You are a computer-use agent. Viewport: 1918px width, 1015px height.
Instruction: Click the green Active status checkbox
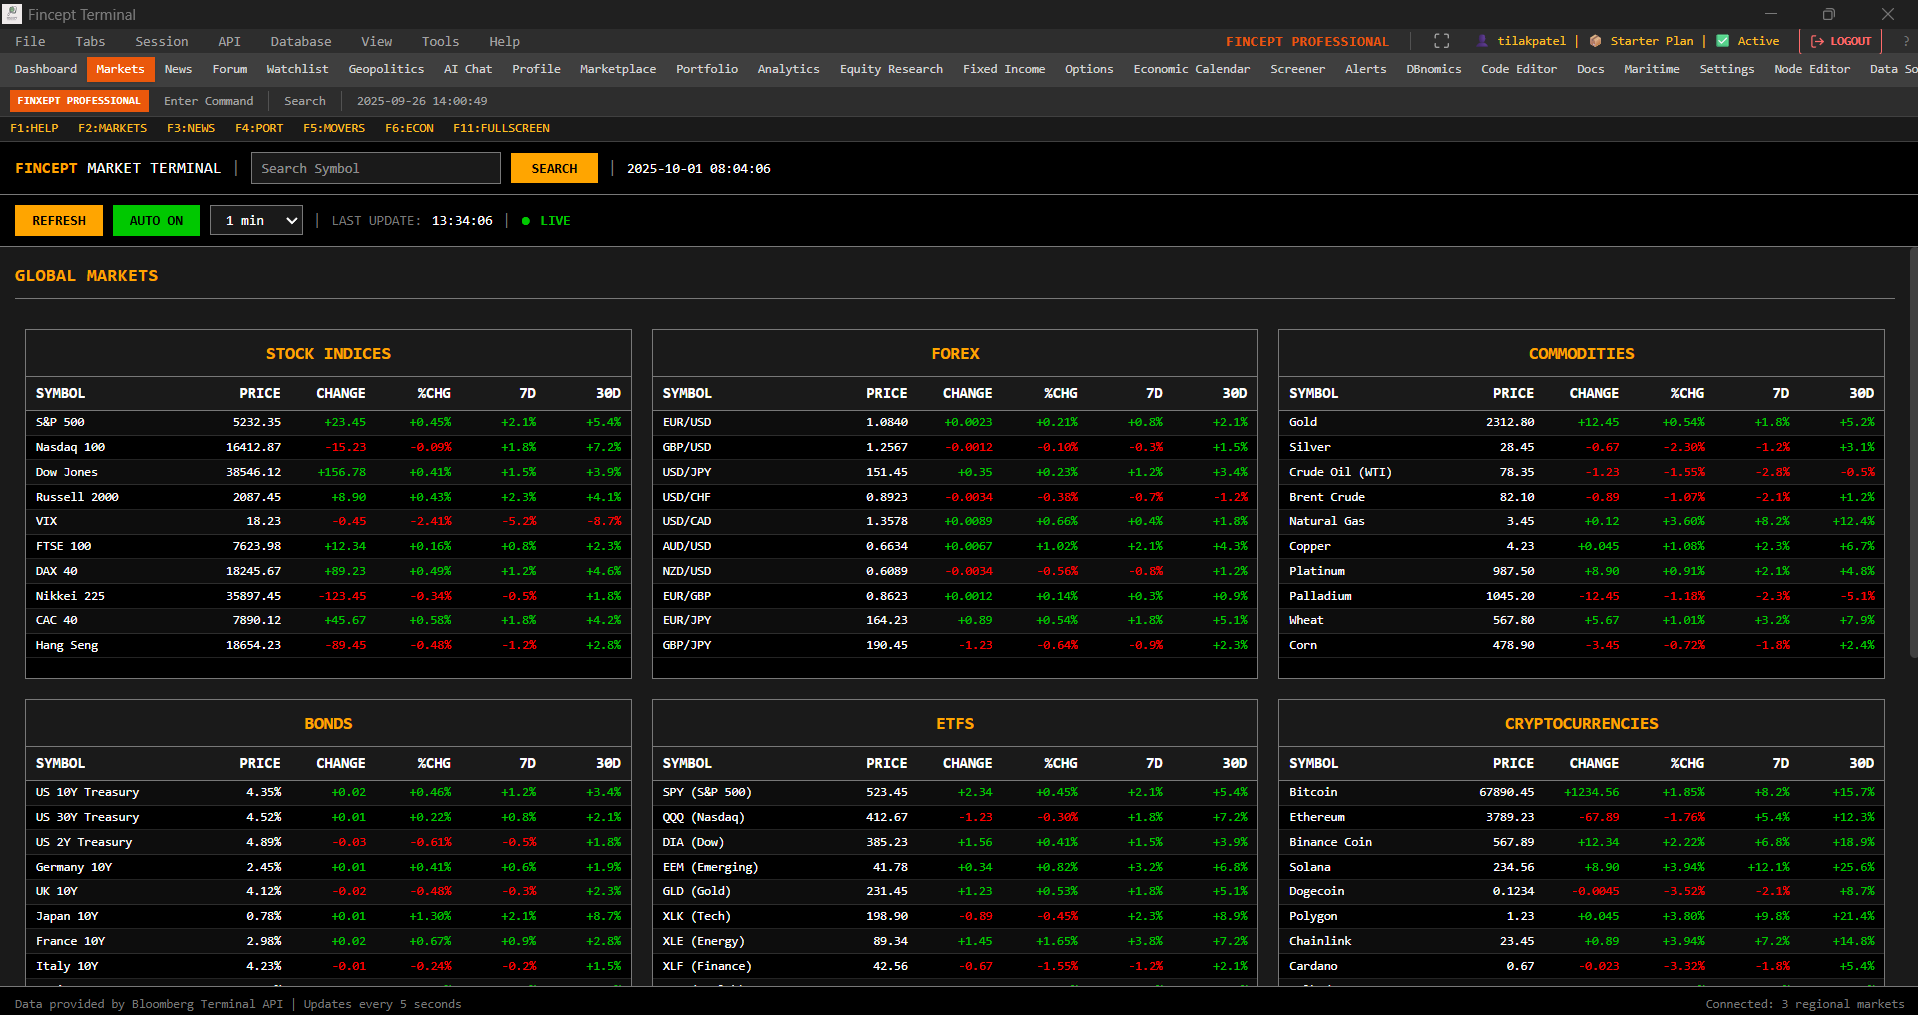(x=1722, y=41)
